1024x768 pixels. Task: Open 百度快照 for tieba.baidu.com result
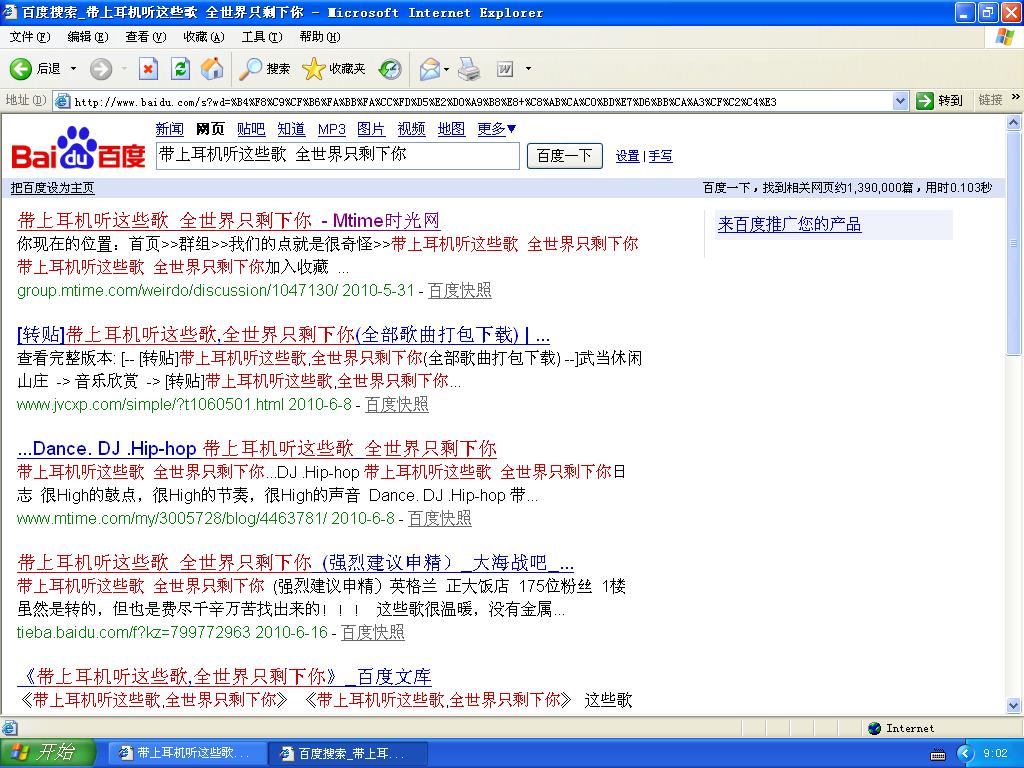[373, 632]
